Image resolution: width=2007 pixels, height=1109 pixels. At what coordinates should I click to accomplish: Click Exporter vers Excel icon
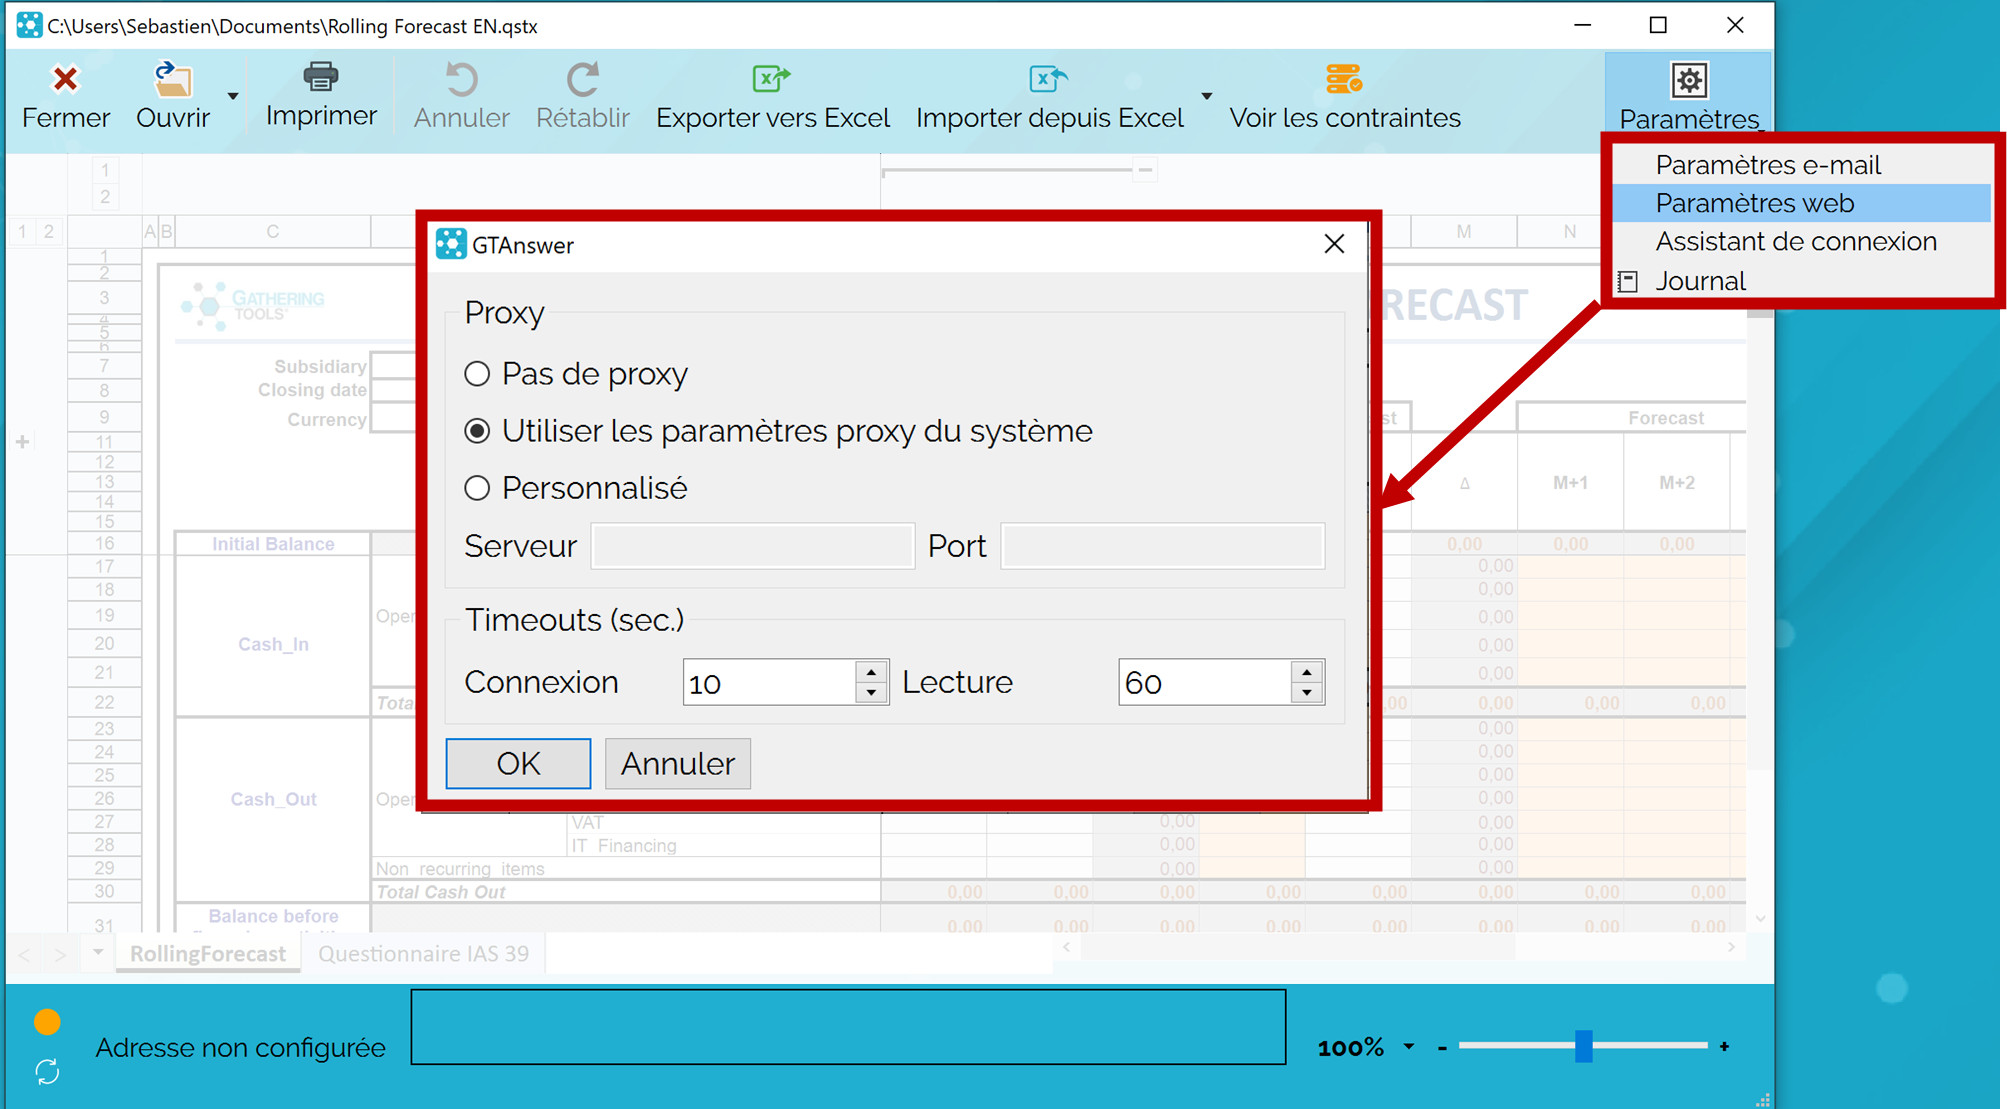(772, 78)
